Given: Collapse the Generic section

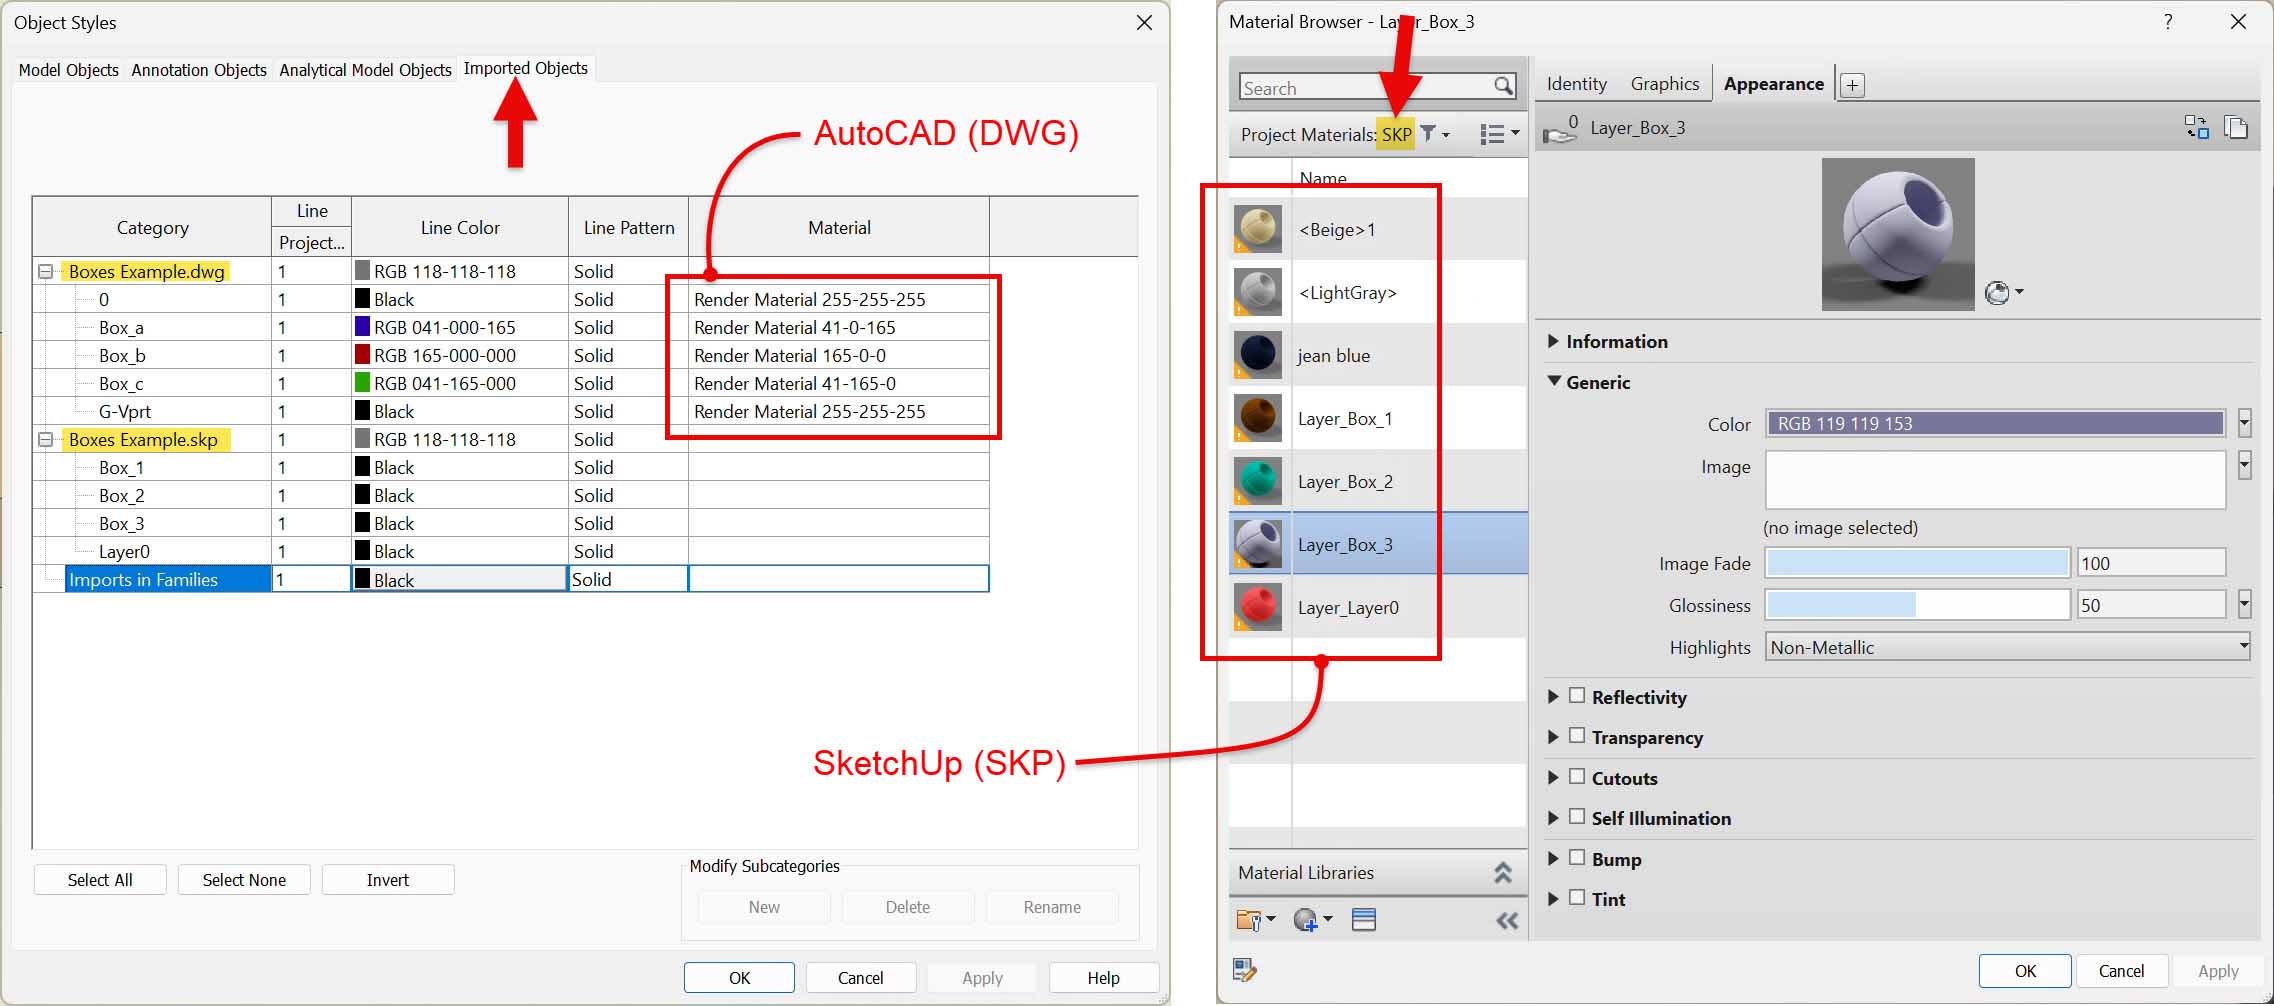Looking at the screenshot, I should point(1555,382).
